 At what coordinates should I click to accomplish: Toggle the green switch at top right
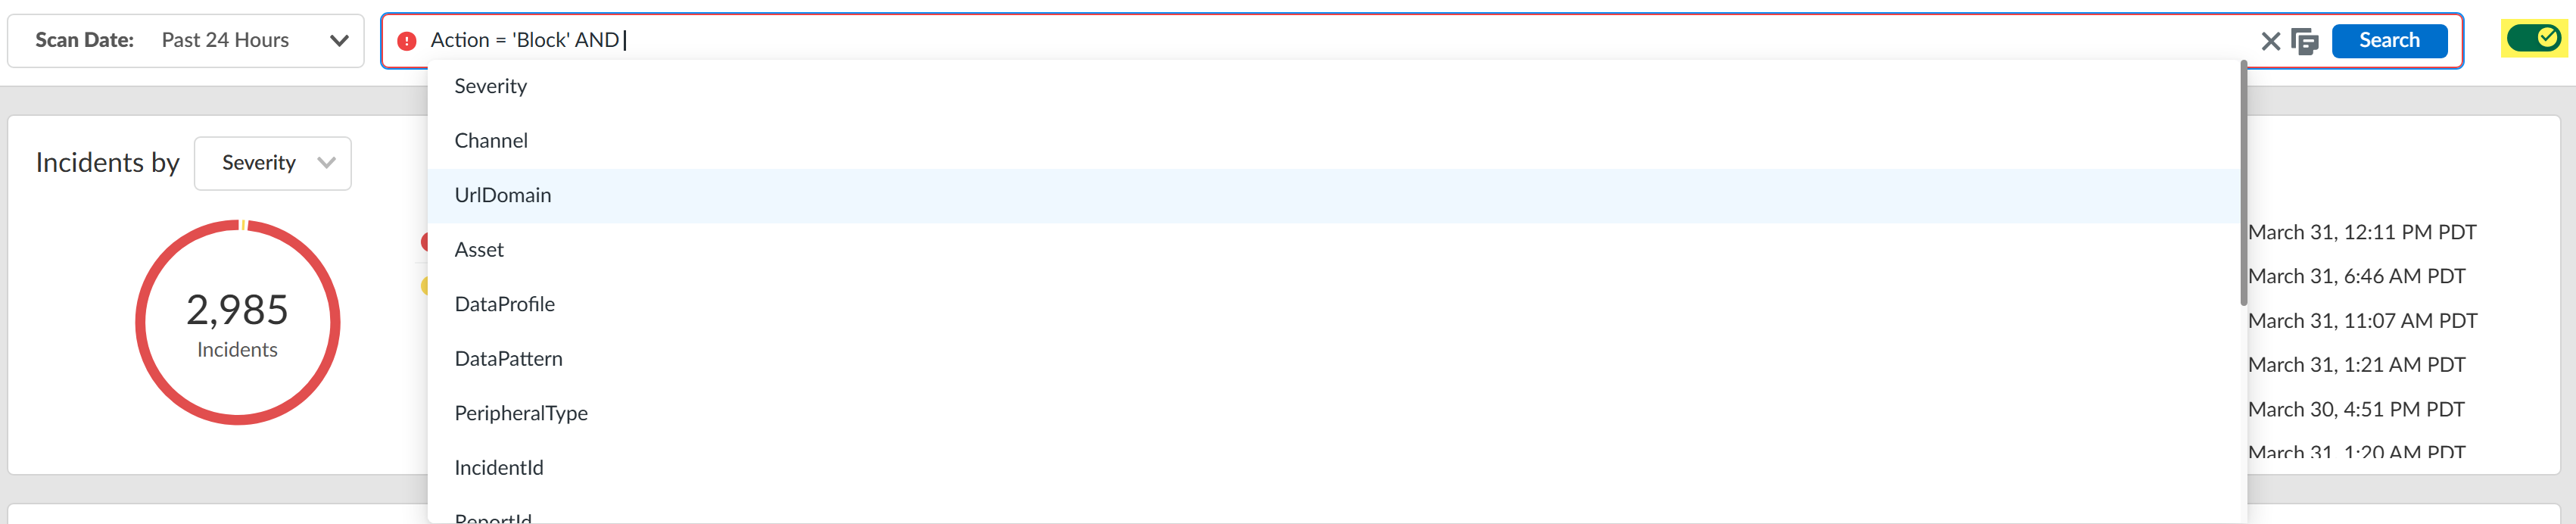(x=2533, y=39)
